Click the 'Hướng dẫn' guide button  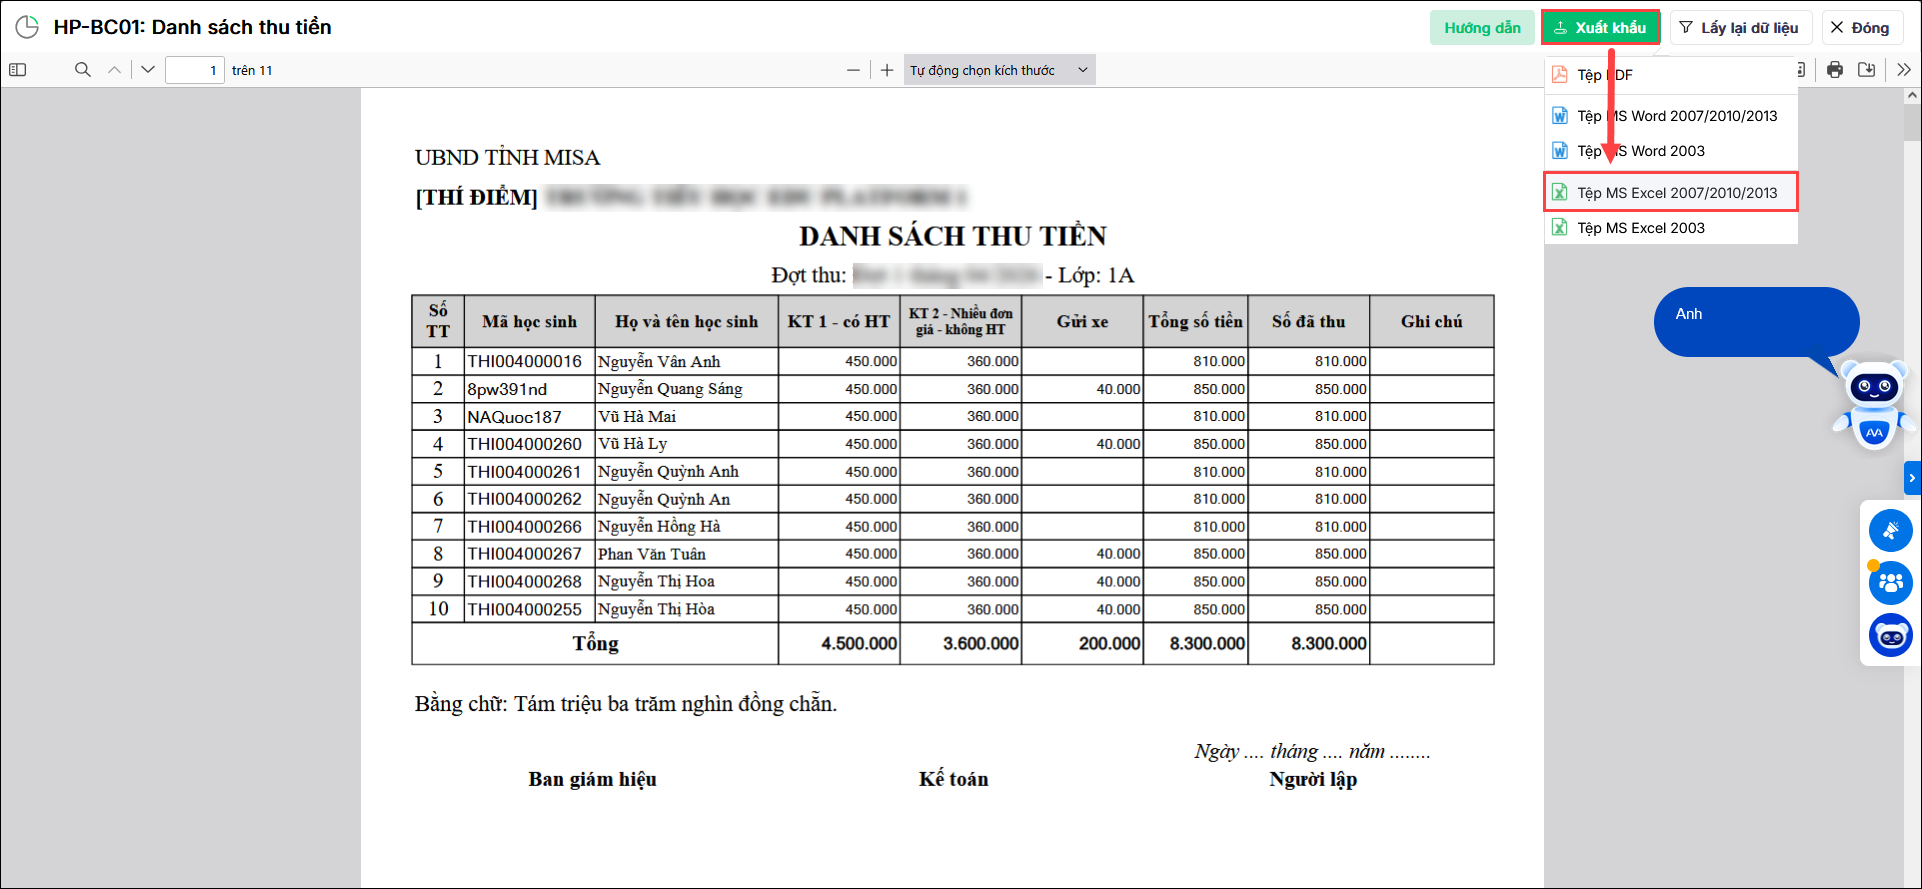pyautogui.click(x=1482, y=28)
